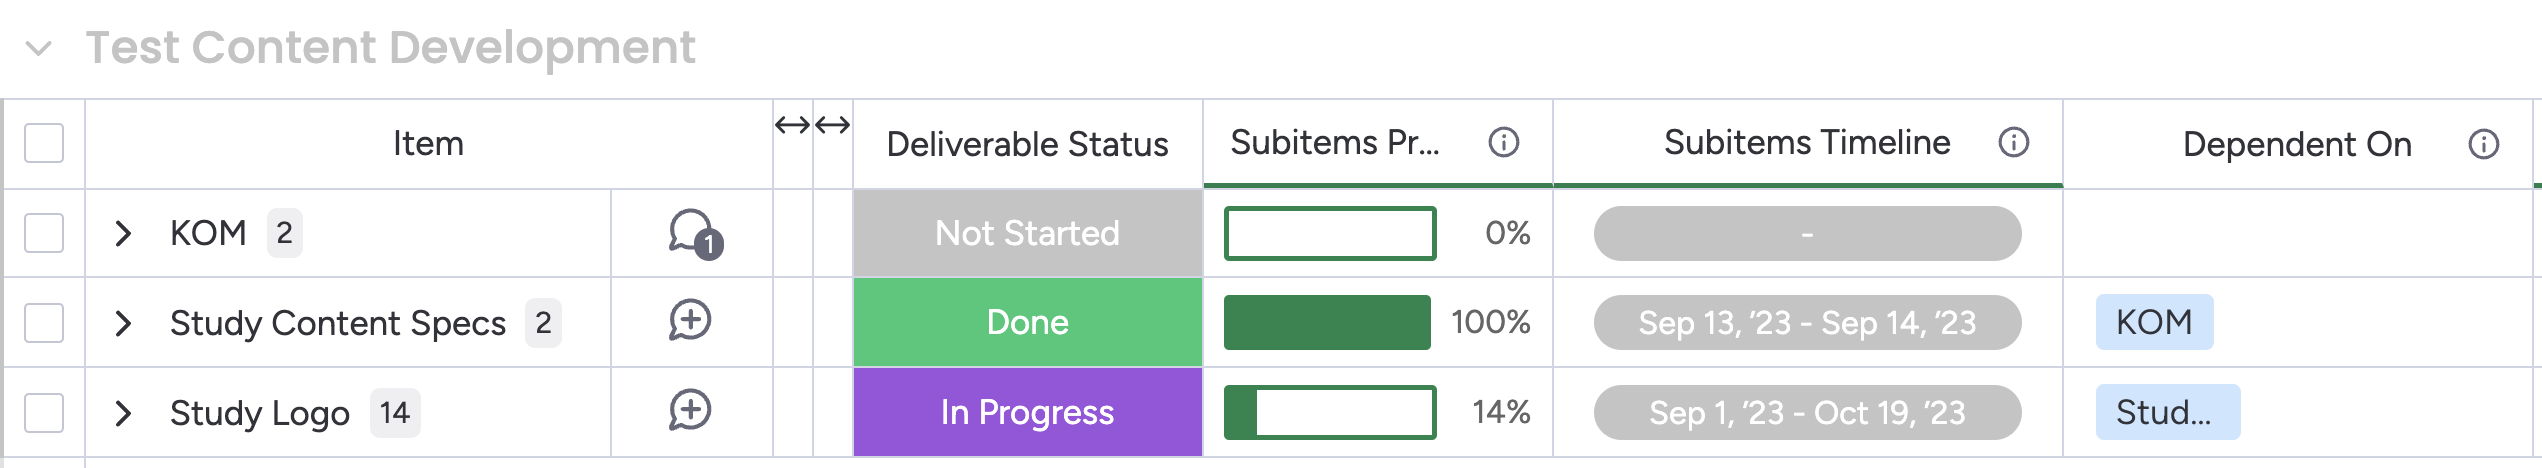Click the Study Logo 14% progress bar
Image resolution: width=2542 pixels, height=468 pixels.
coord(1330,412)
